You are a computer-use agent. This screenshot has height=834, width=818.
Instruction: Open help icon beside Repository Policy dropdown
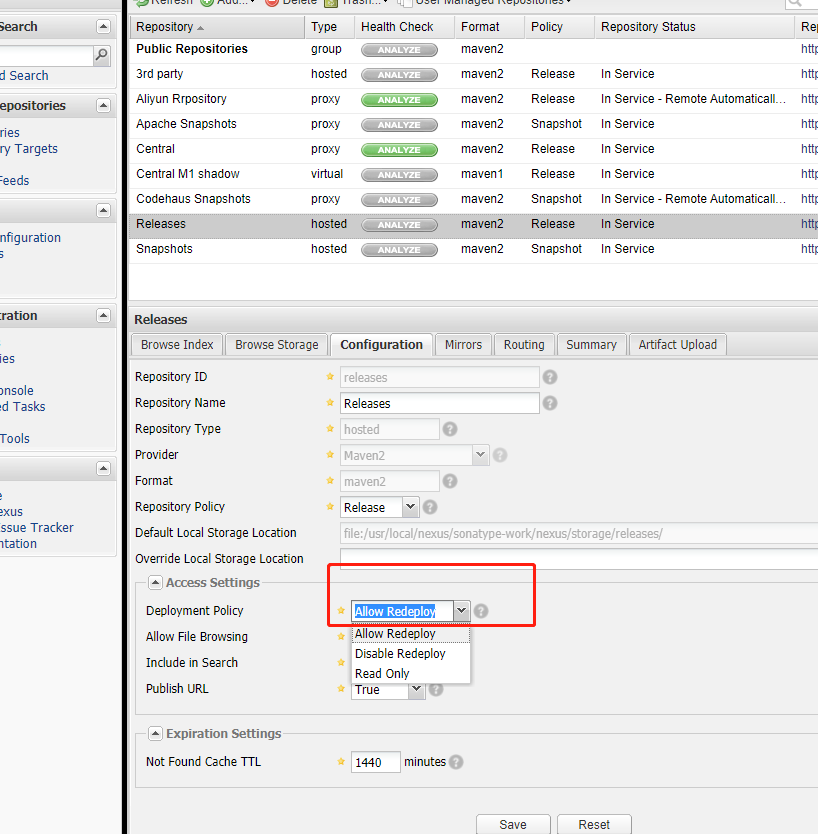click(x=430, y=507)
